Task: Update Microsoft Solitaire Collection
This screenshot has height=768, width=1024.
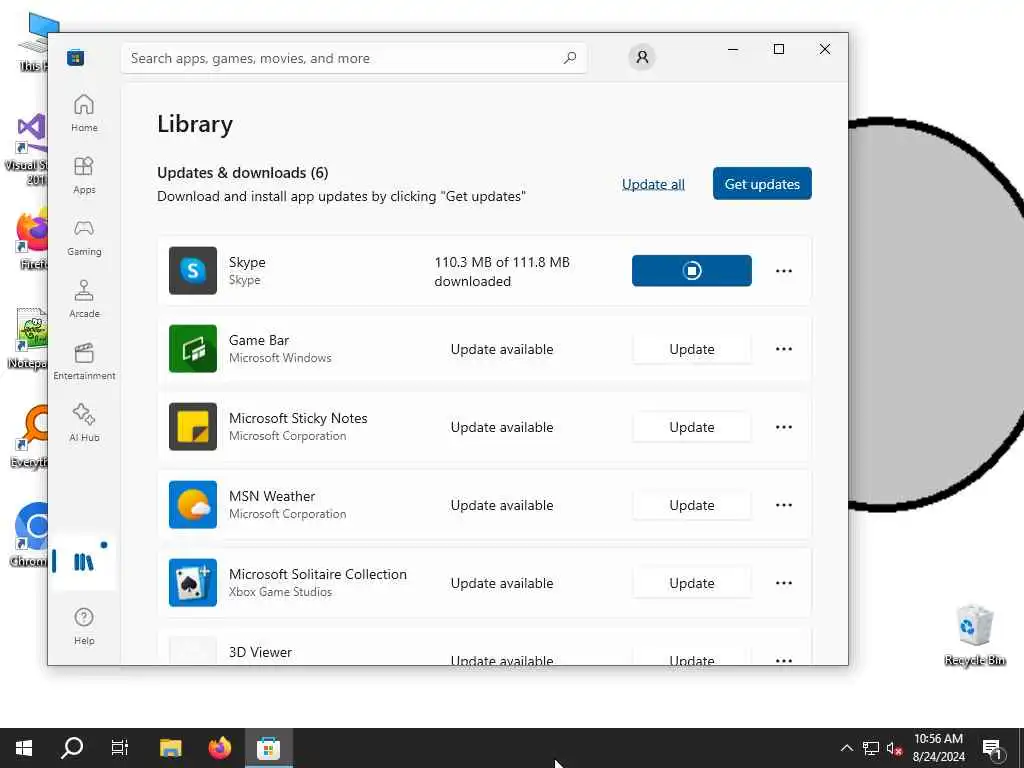Action: click(x=692, y=583)
